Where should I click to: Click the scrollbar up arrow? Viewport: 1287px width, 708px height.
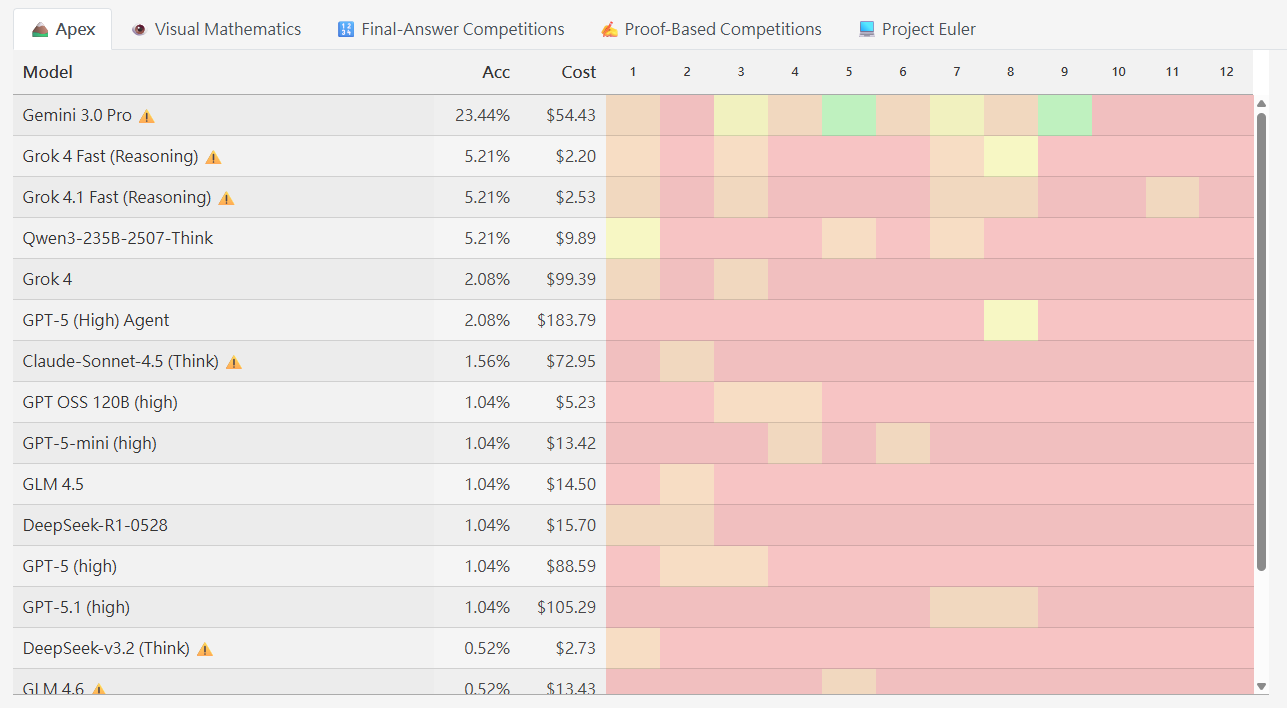[1261, 104]
